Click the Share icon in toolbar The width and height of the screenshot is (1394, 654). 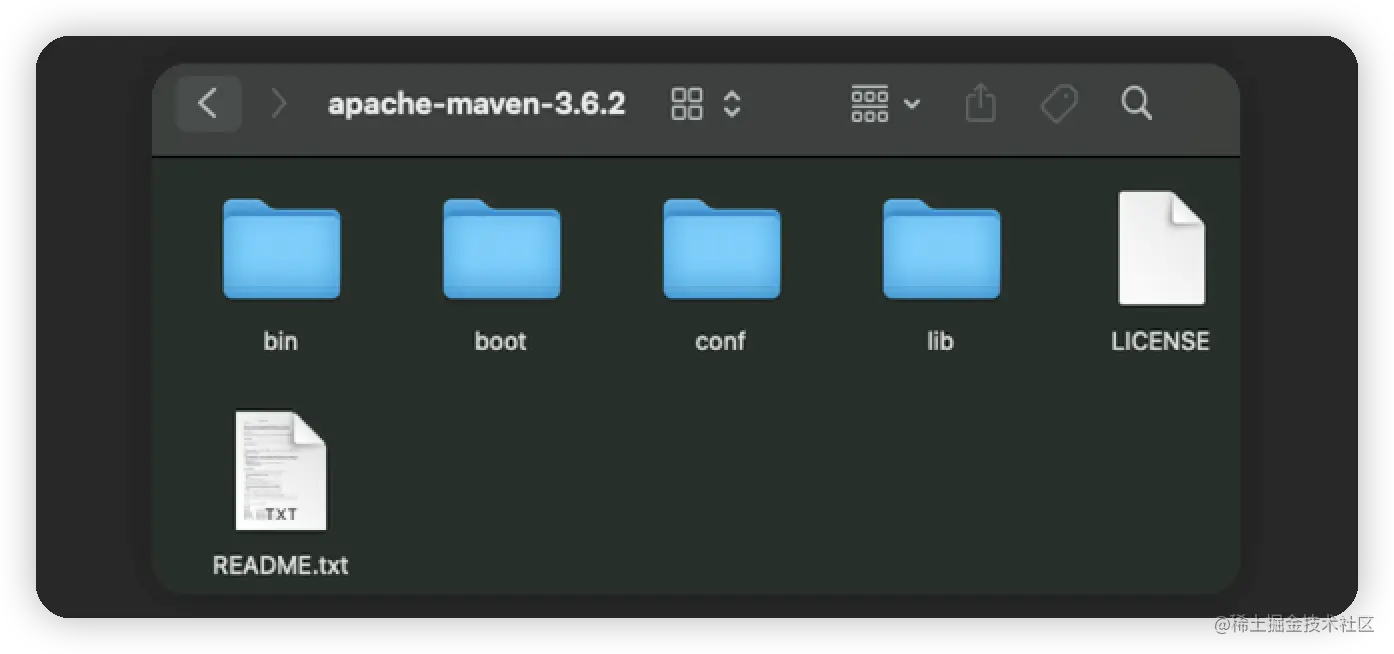point(980,102)
